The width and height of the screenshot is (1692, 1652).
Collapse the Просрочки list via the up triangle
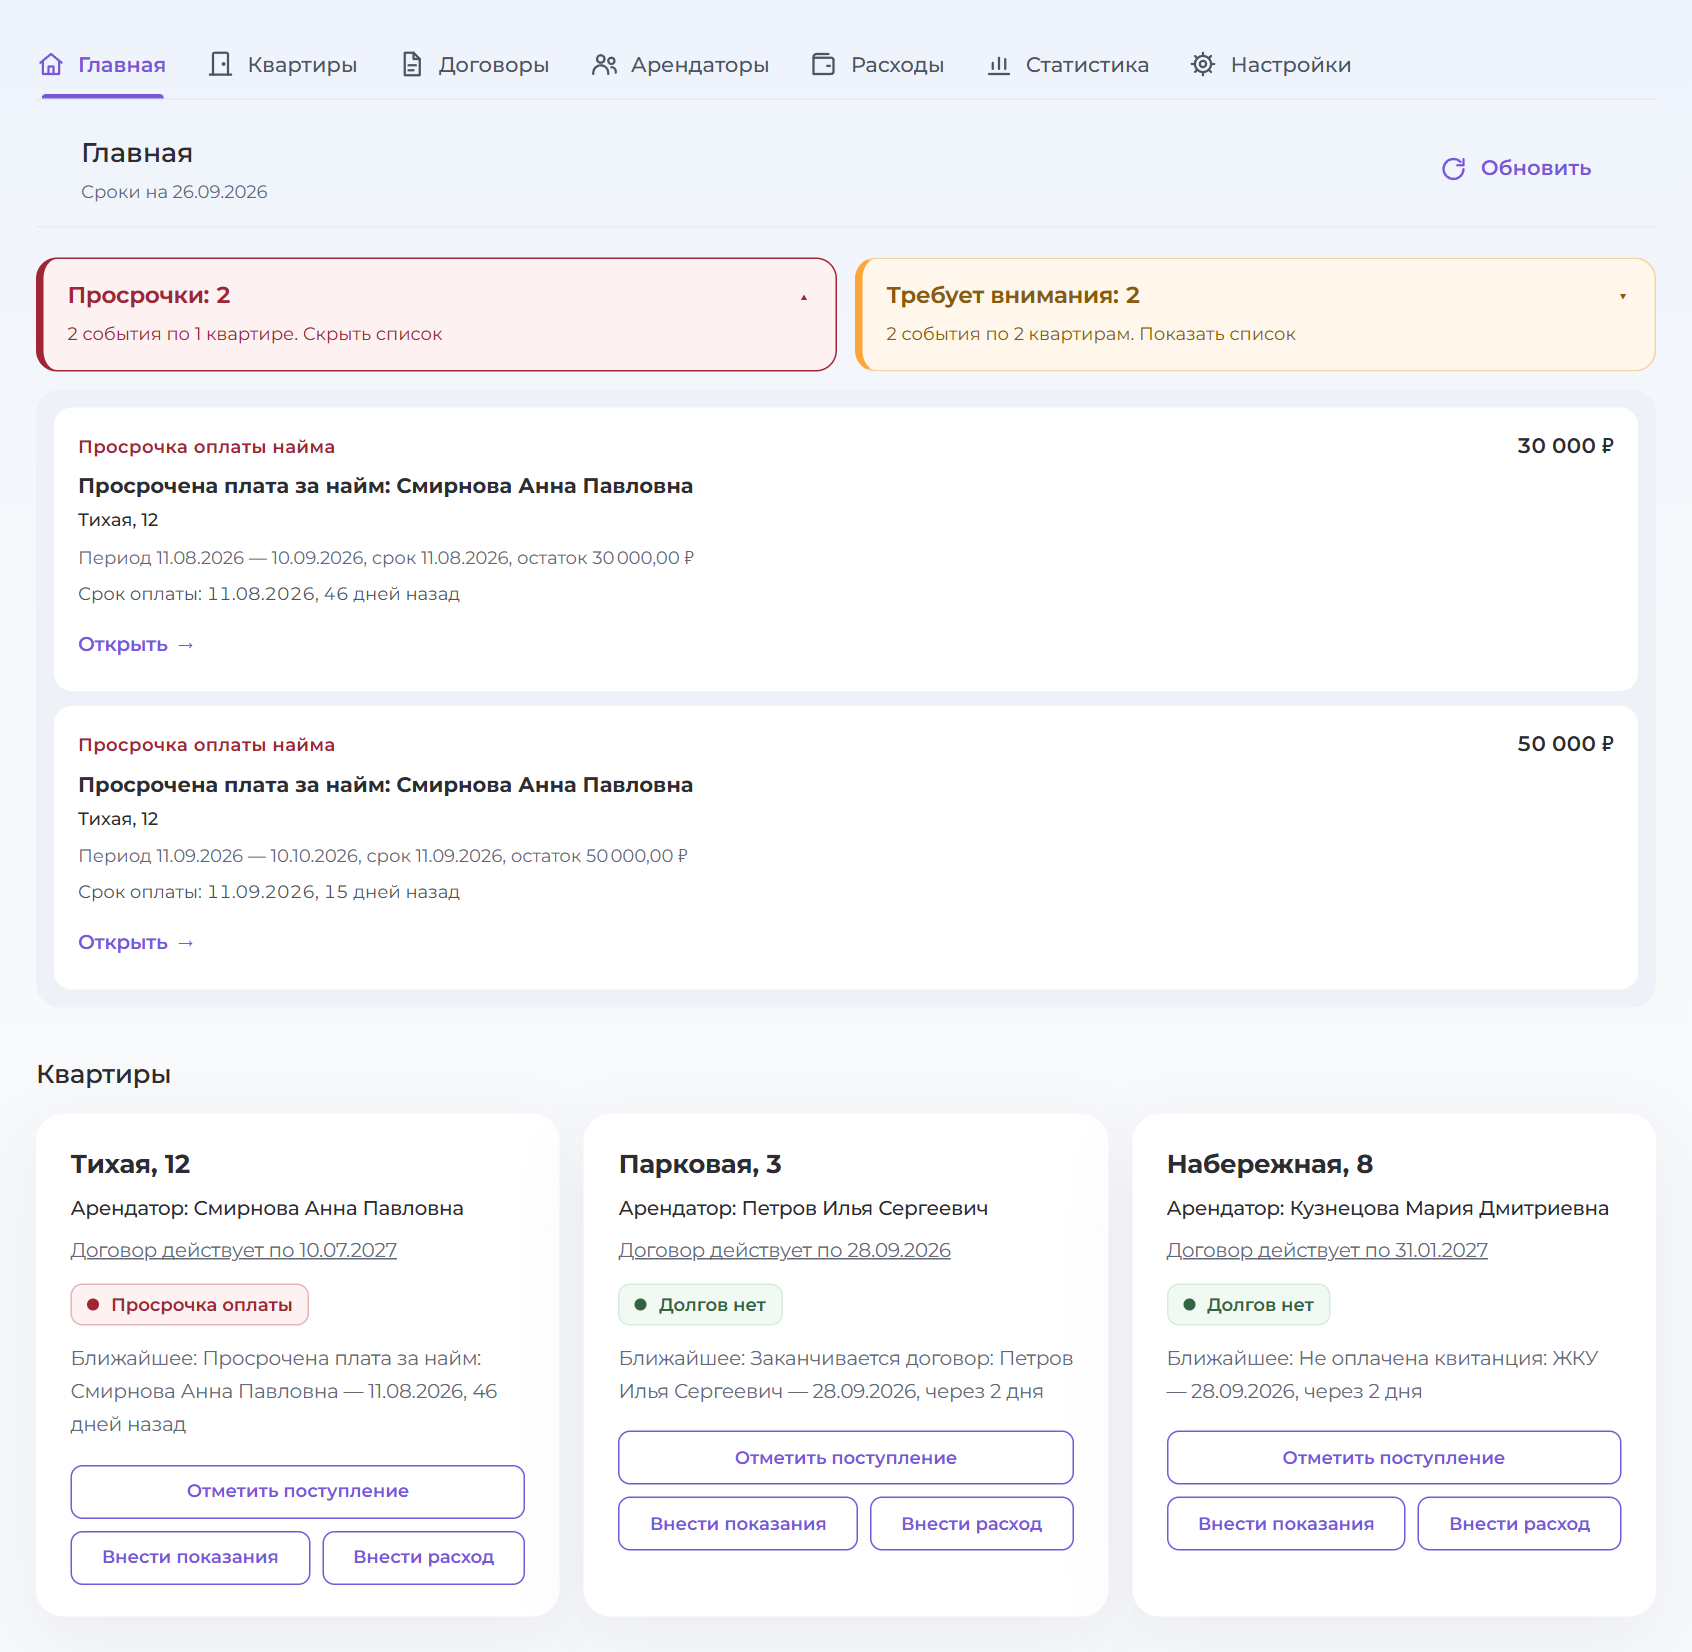(x=804, y=297)
